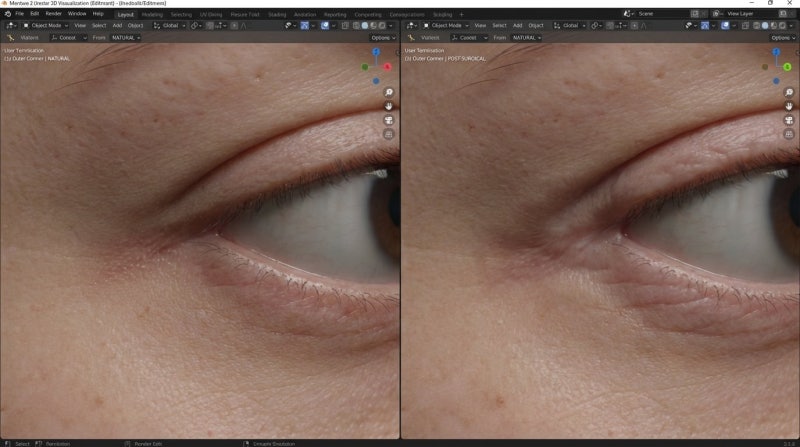Toggle overlays in left viewport

pos(324,26)
